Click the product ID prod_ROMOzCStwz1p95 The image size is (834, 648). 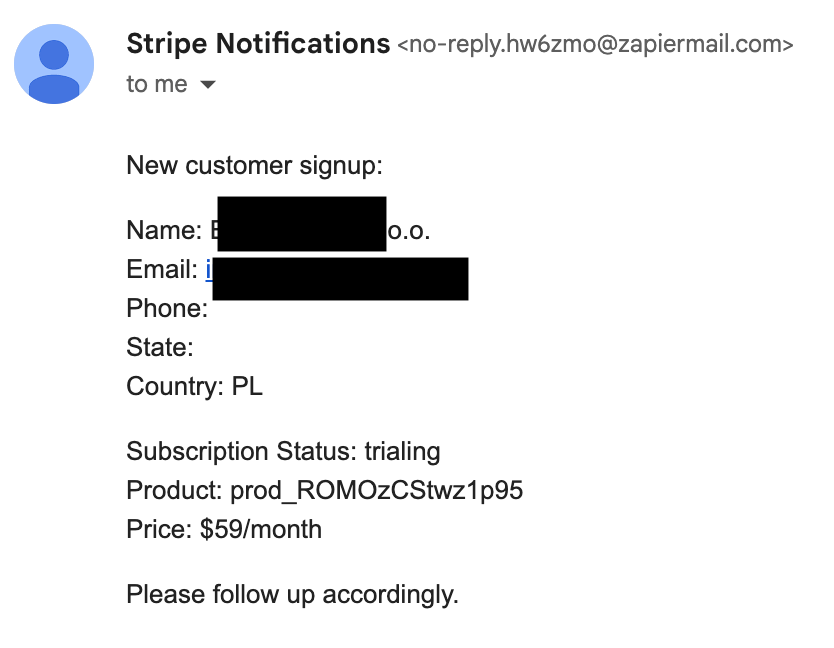click(377, 491)
